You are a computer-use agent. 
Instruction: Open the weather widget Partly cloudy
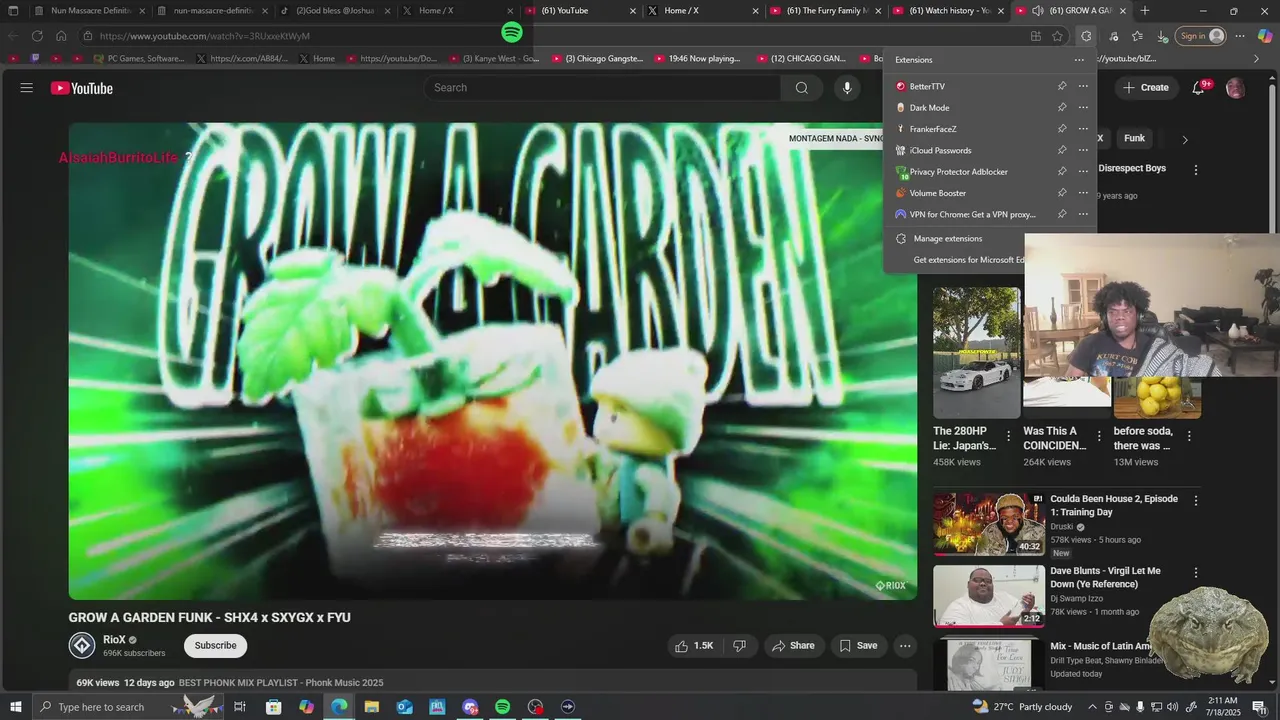(x=1022, y=707)
